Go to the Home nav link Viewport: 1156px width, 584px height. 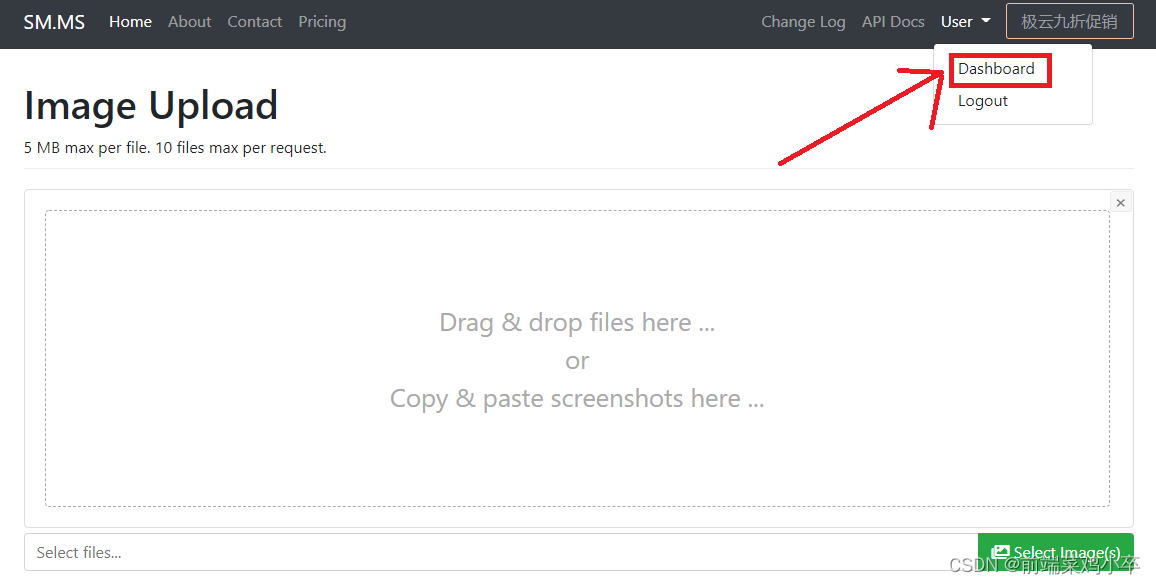pos(130,22)
